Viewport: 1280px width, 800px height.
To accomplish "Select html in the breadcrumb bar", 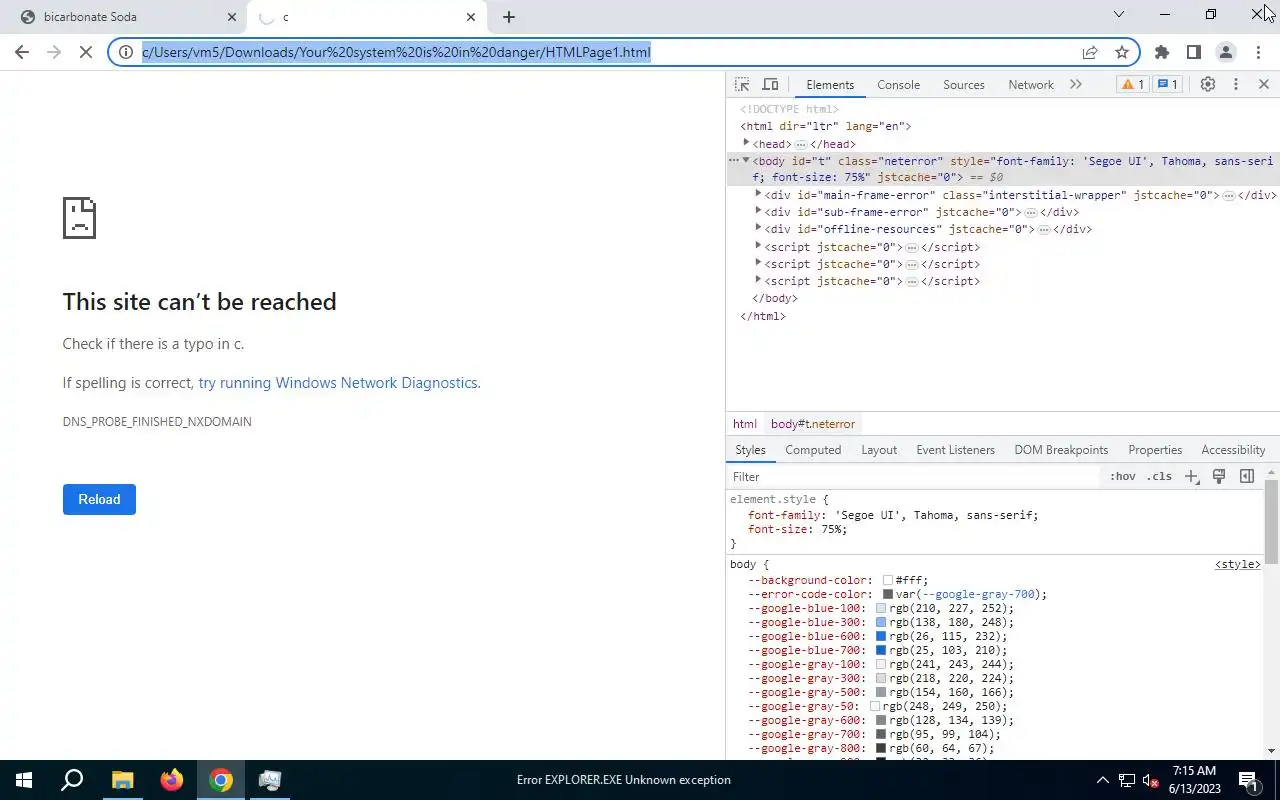I will coord(745,424).
